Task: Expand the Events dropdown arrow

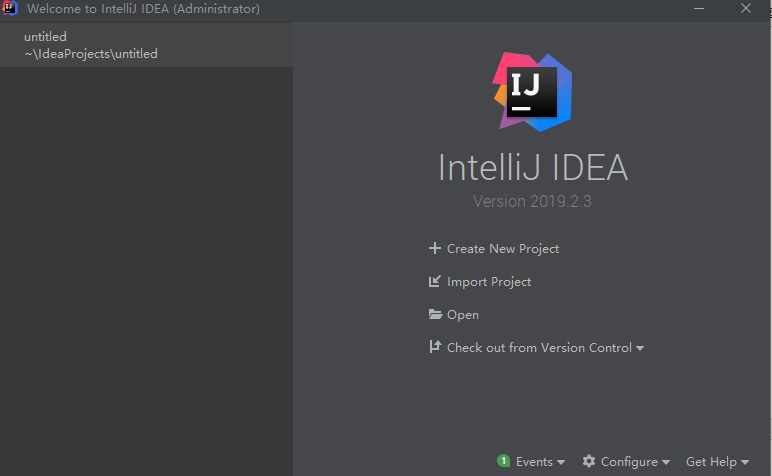Action: (x=561, y=463)
